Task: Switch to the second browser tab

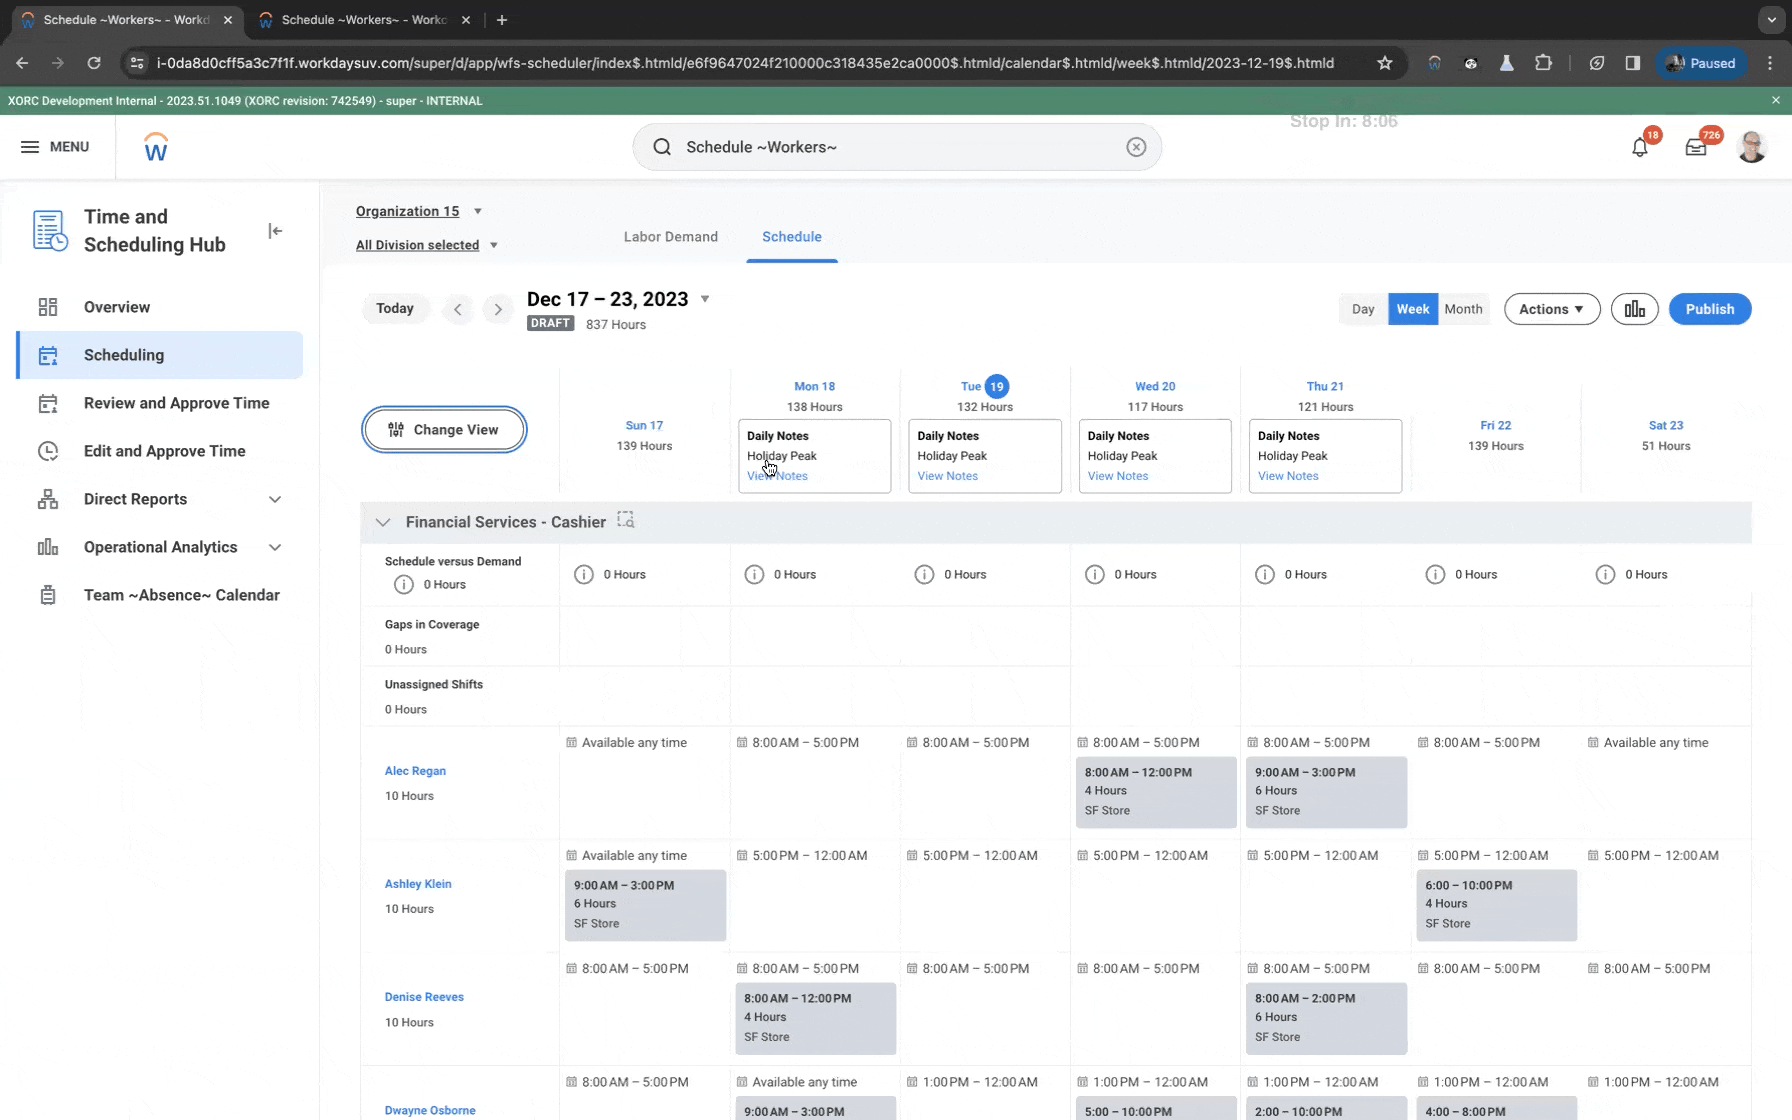Action: [363, 20]
